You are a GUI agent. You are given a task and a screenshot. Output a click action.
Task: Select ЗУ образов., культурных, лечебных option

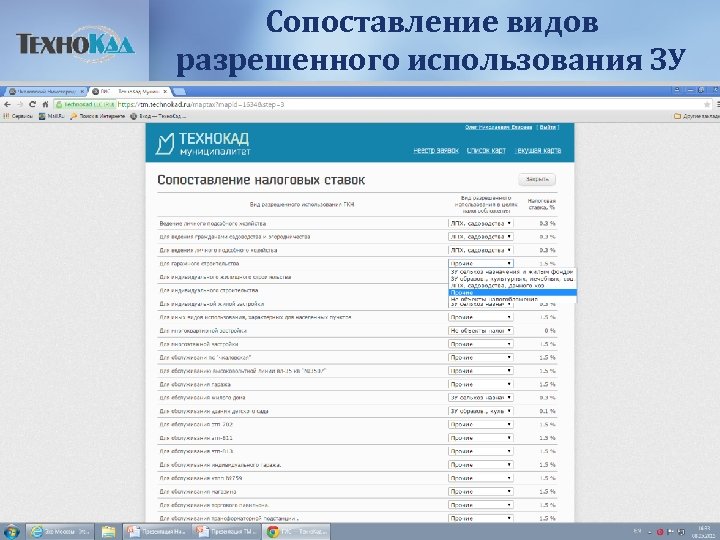512,279
